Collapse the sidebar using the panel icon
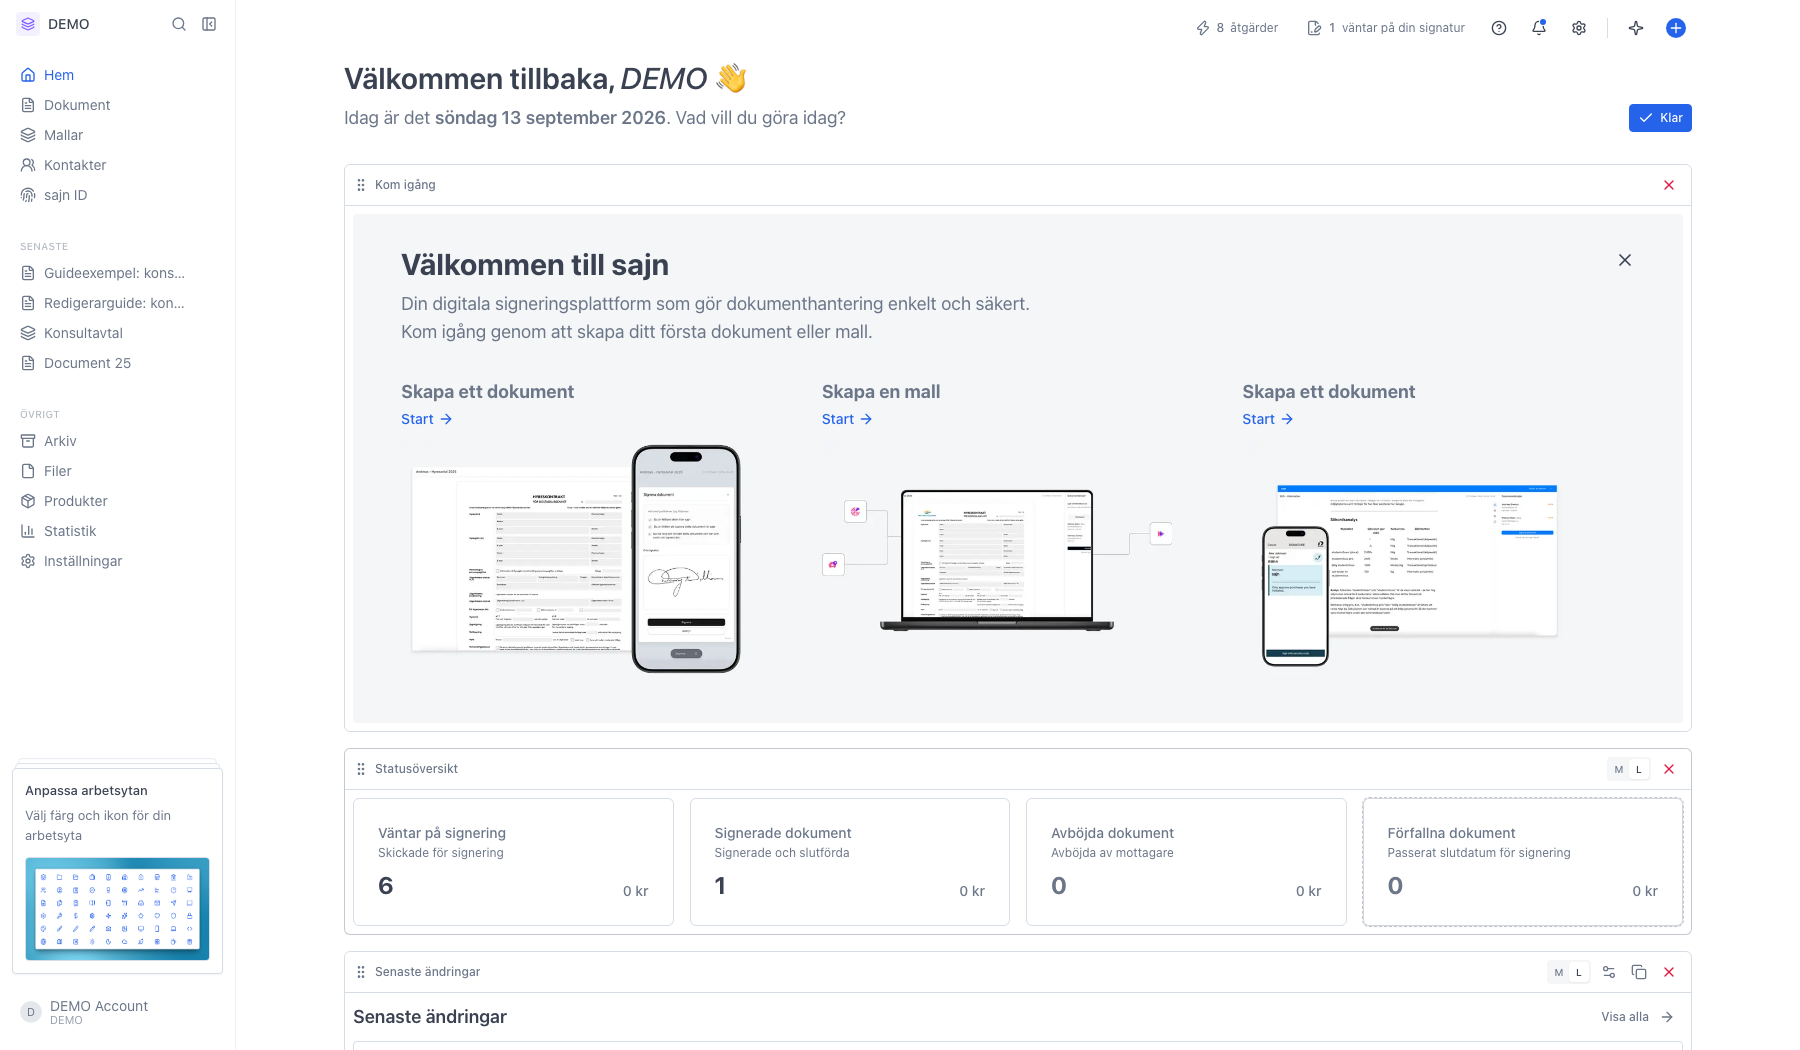1800x1050 pixels. point(209,24)
